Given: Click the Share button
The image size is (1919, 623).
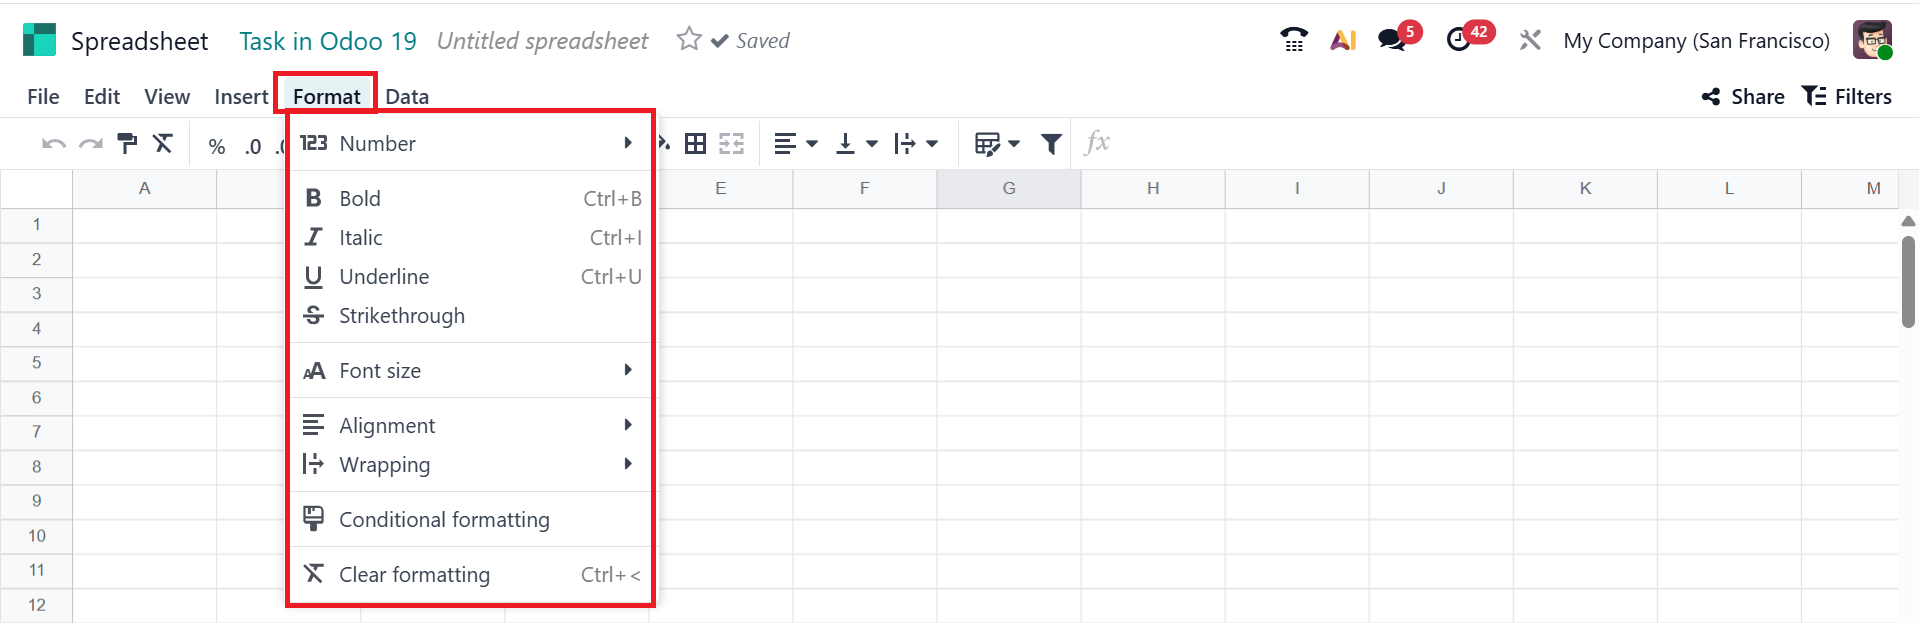Looking at the screenshot, I should pyautogui.click(x=1743, y=96).
